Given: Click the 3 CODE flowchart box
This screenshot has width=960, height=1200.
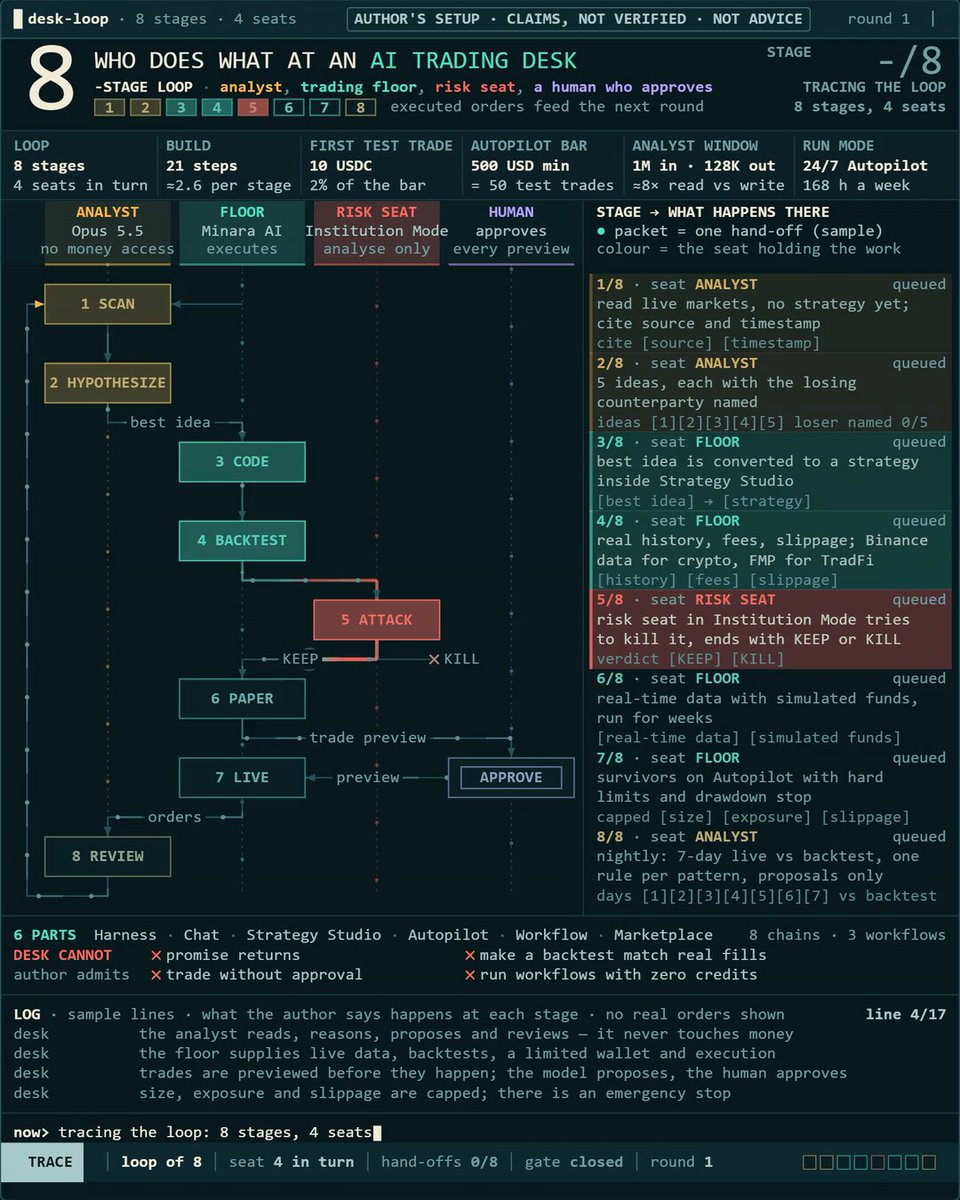Looking at the screenshot, I should point(242,462).
